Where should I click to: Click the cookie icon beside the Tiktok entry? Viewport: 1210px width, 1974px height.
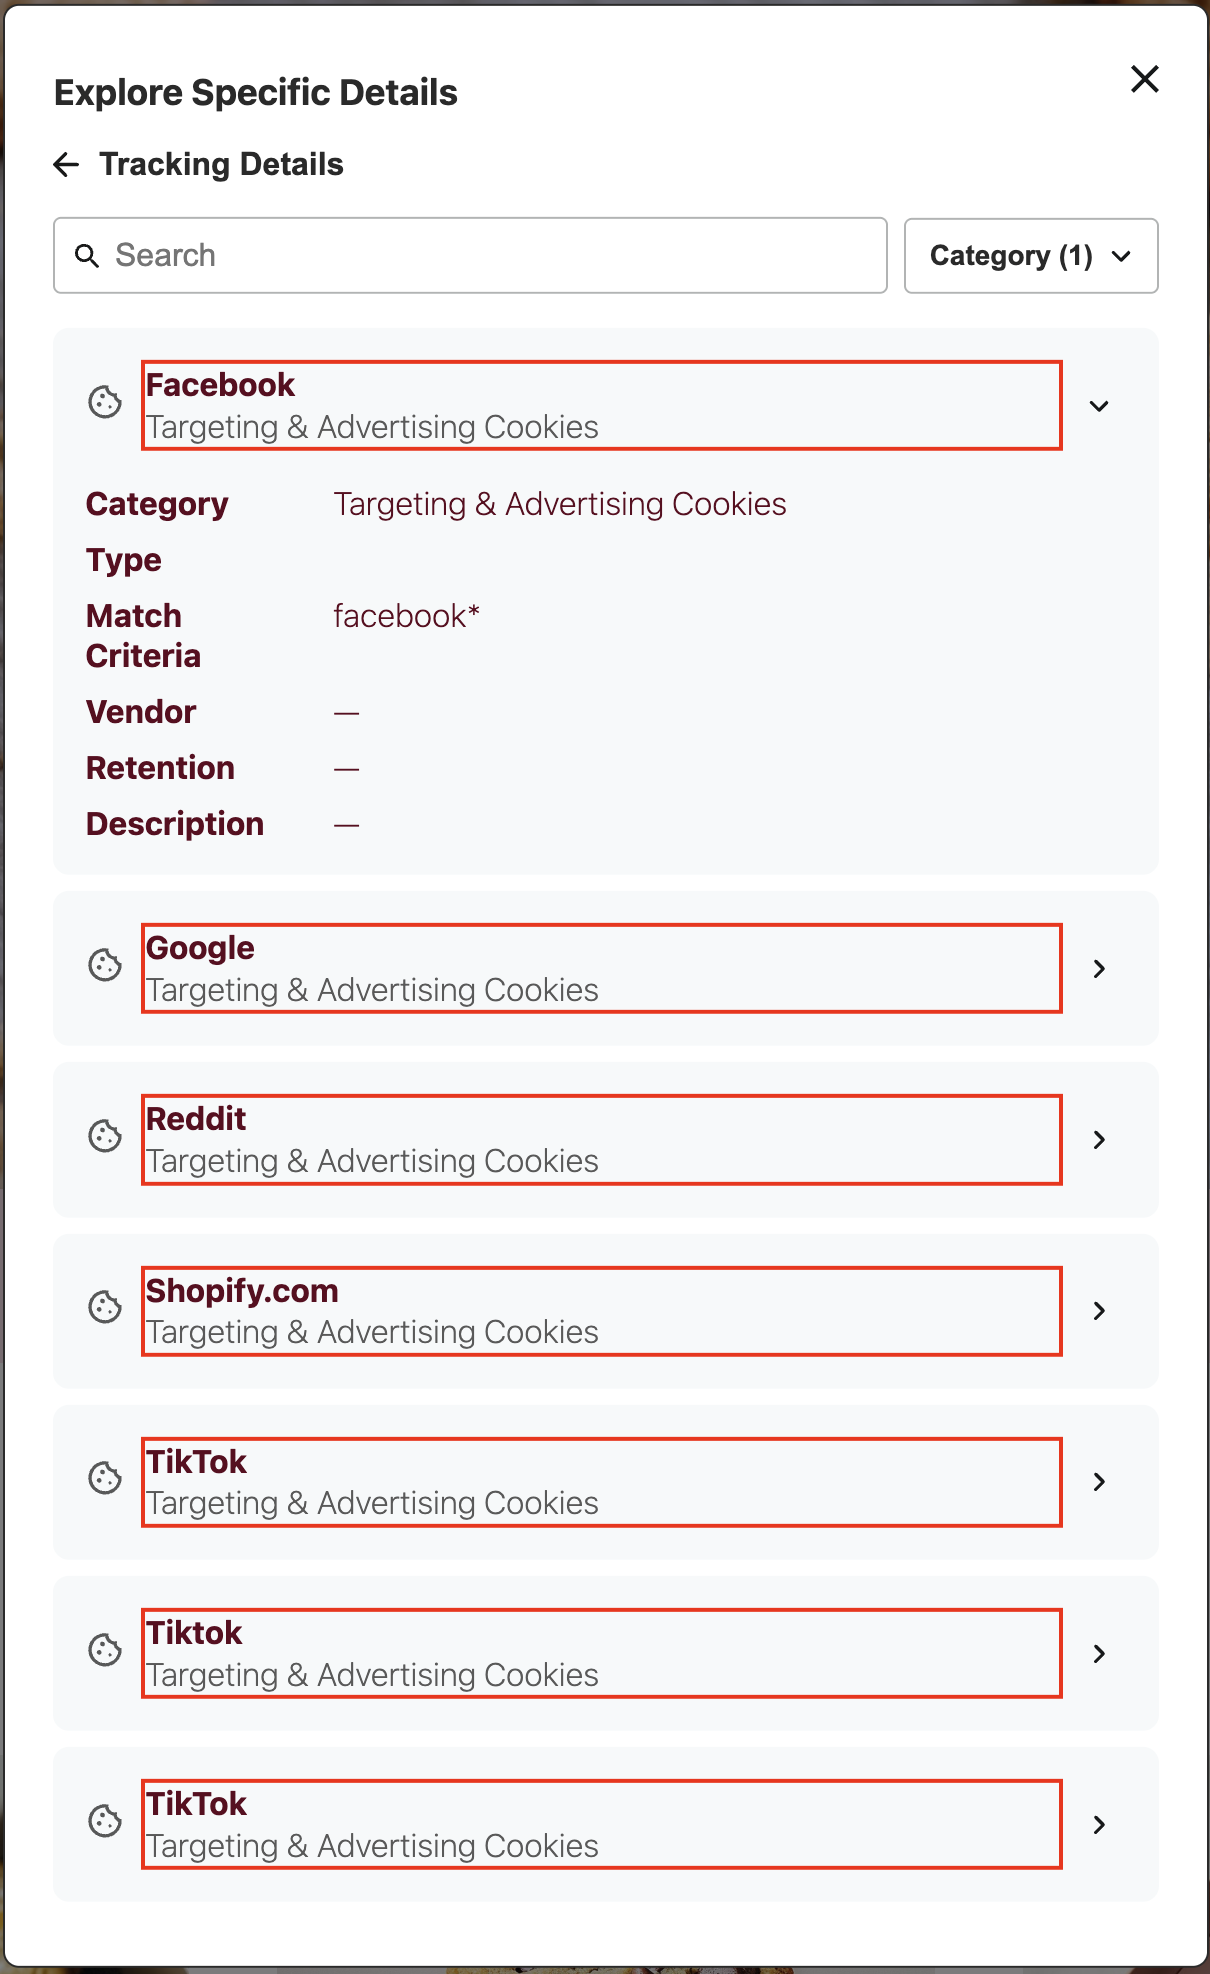pyautogui.click(x=104, y=1652)
